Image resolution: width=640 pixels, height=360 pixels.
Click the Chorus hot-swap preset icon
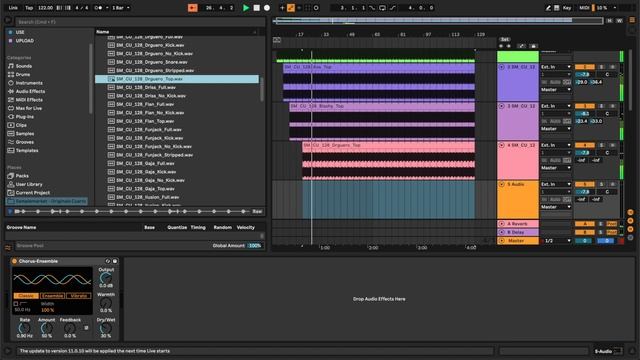(108, 261)
